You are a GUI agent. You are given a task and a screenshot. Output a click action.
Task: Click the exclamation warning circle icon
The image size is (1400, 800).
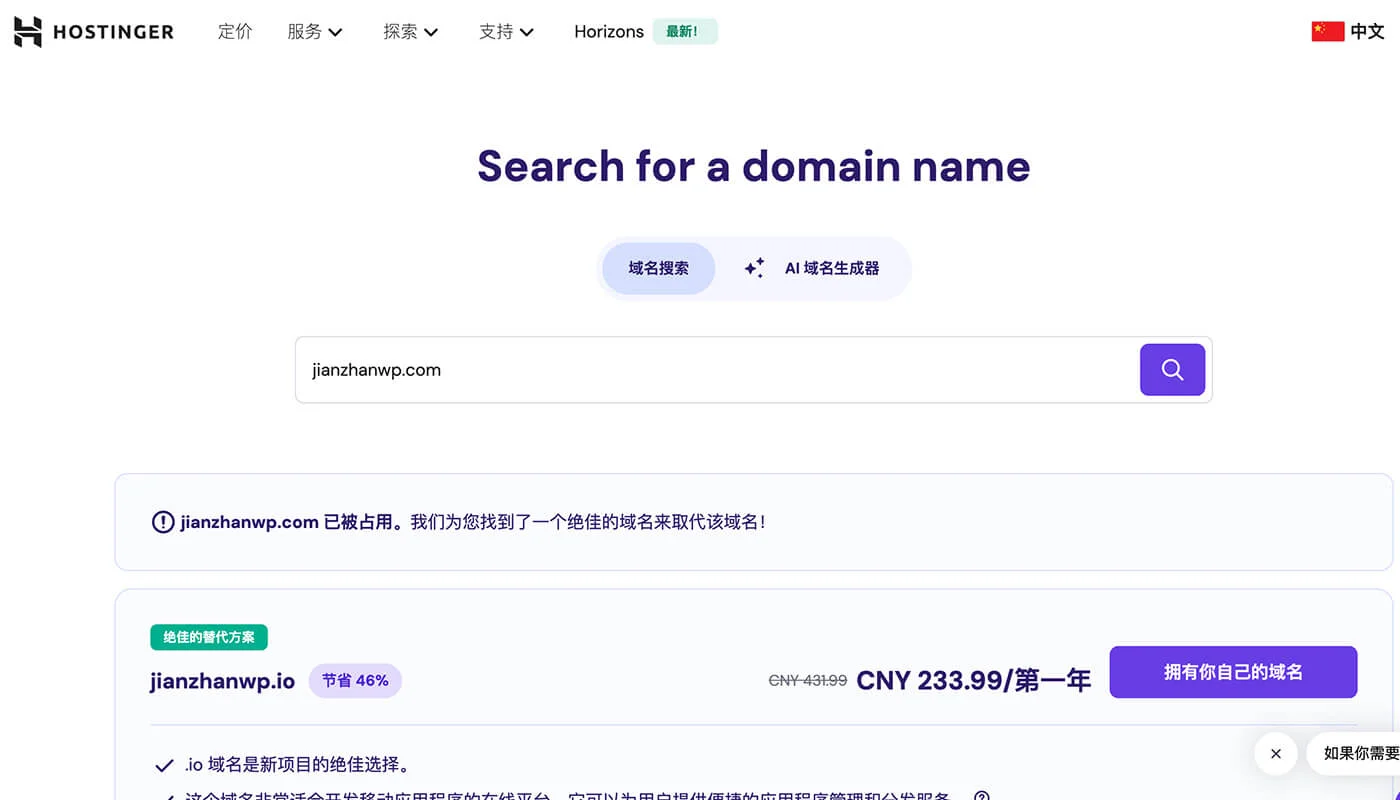click(162, 522)
